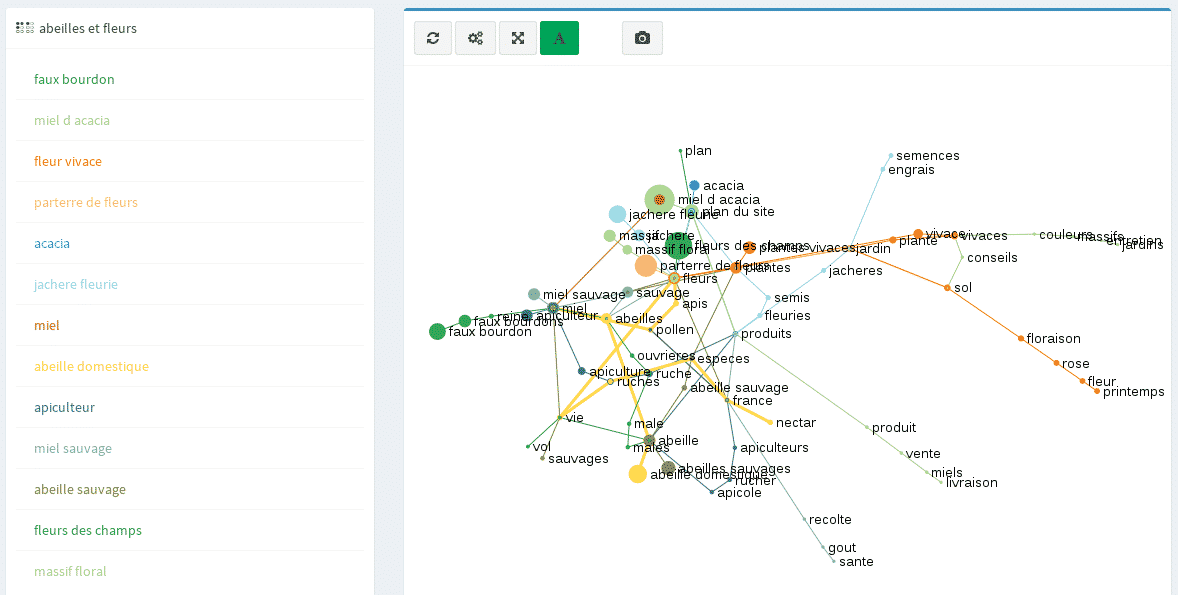Choose 'parterre de fleurs' in the list

point(86,202)
